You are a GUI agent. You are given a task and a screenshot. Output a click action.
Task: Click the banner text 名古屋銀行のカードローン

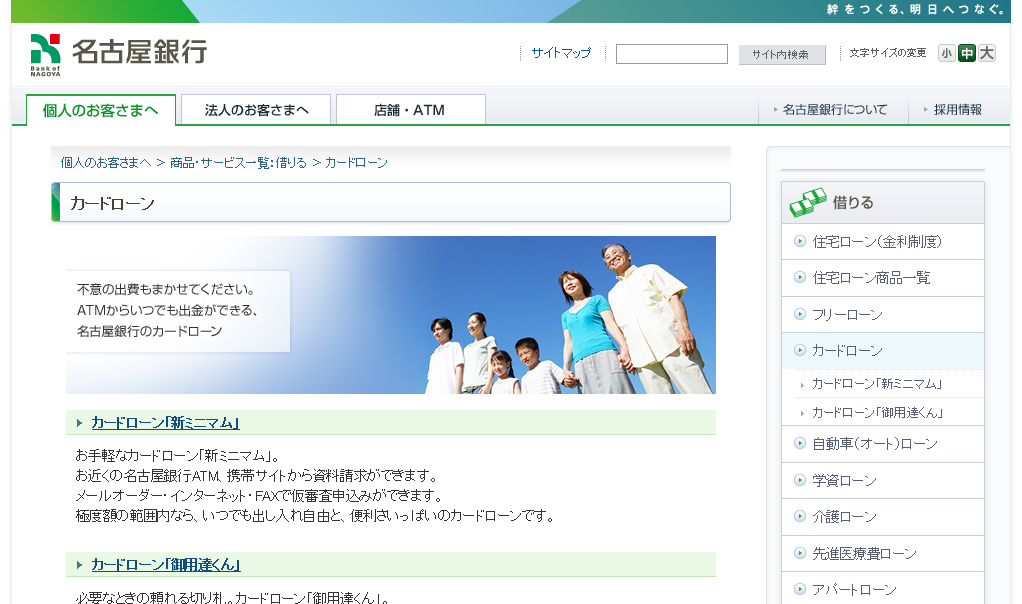[x=149, y=331]
